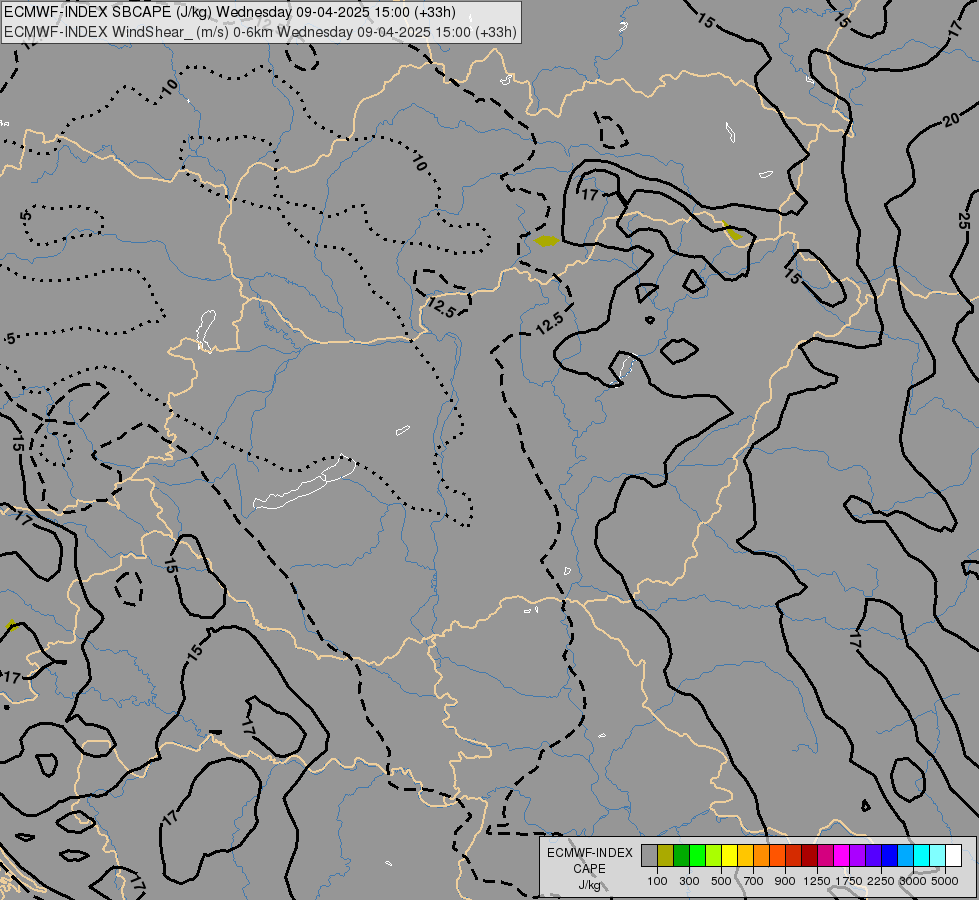Click the "25" wind shear contour label
979x900 pixels.
964,220
